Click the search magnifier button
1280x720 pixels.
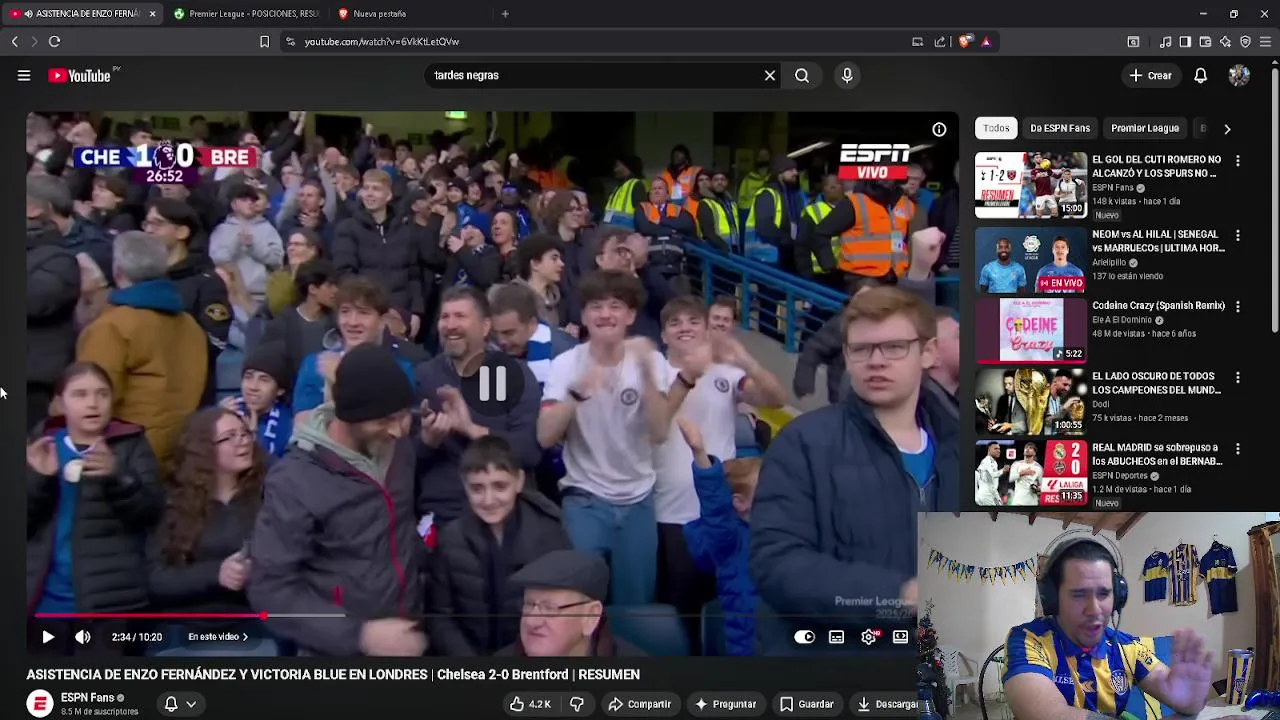802,75
